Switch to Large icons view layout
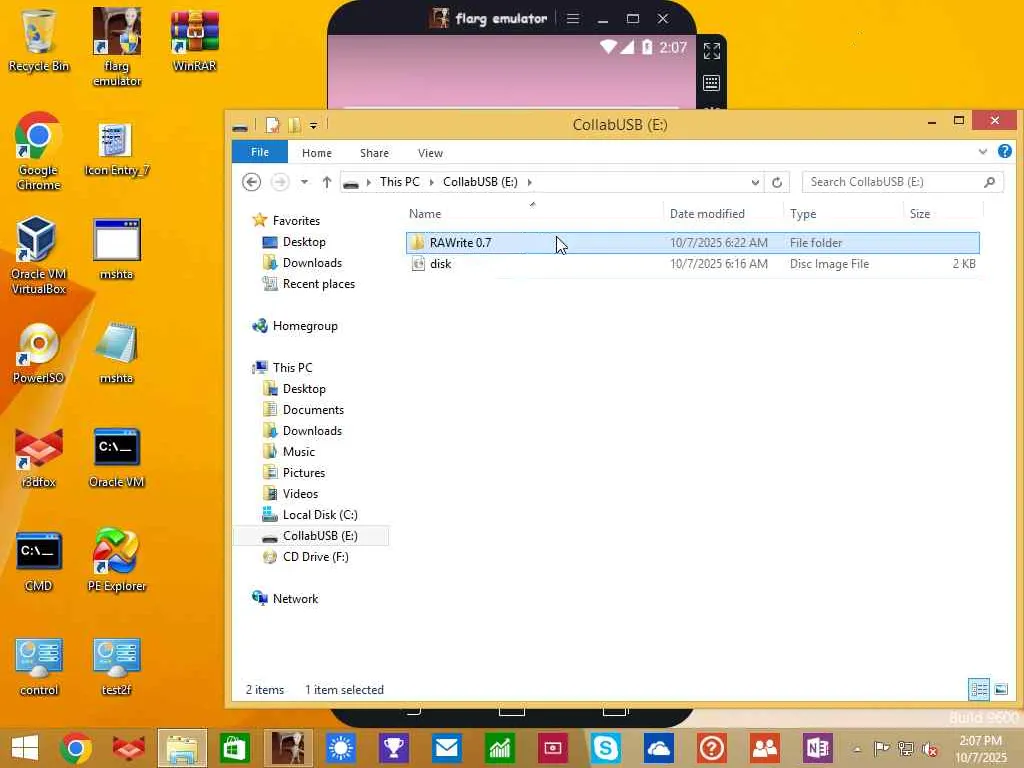1024x768 pixels. 1001,689
